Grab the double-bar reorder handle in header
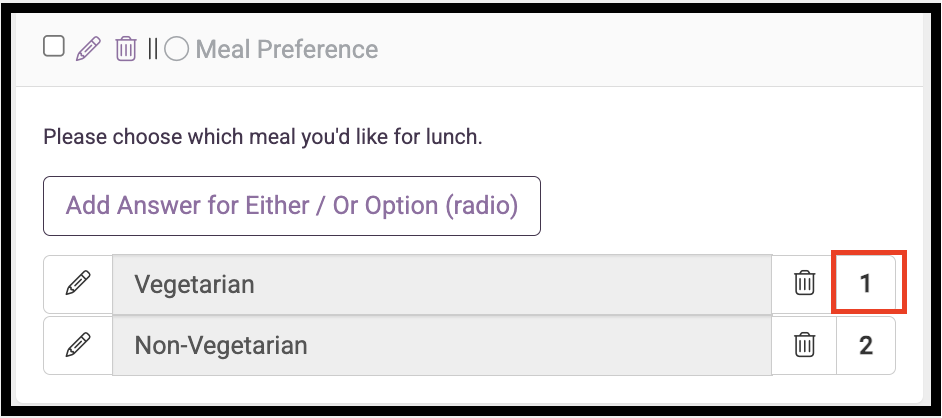This screenshot has width=942, height=418. [x=153, y=49]
